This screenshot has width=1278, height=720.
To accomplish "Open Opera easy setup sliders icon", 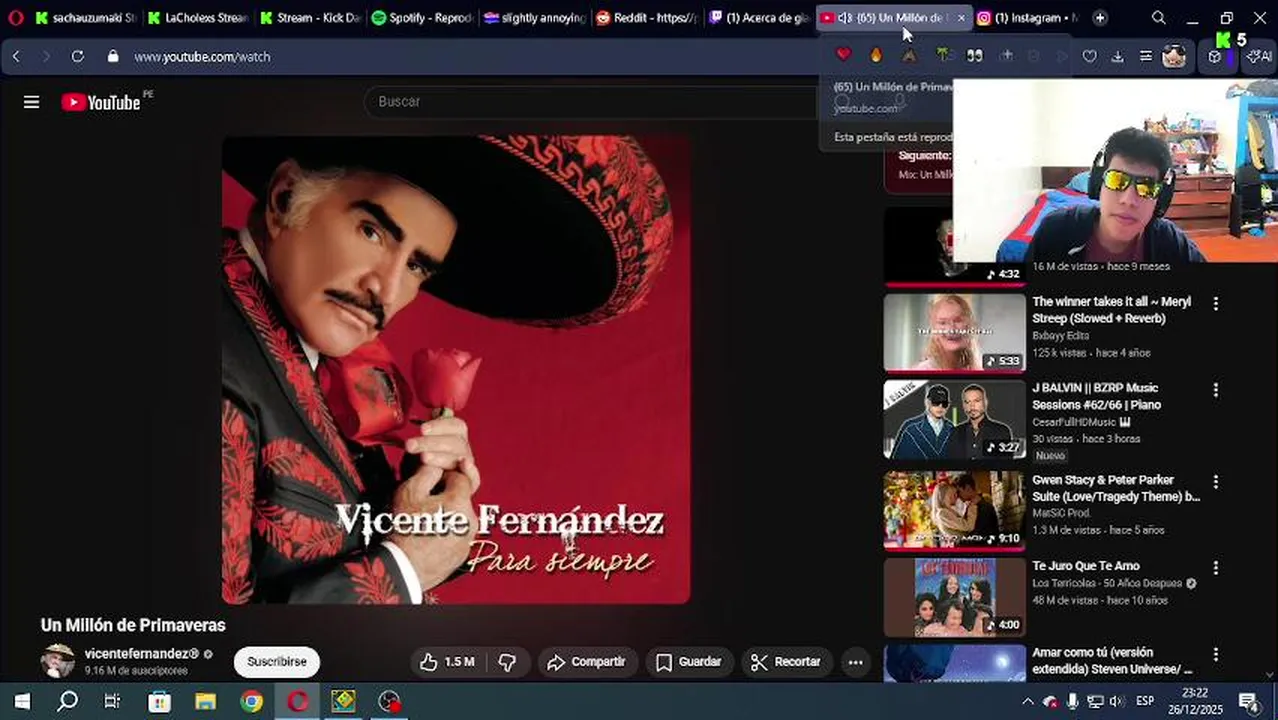I will (1146, 57).
